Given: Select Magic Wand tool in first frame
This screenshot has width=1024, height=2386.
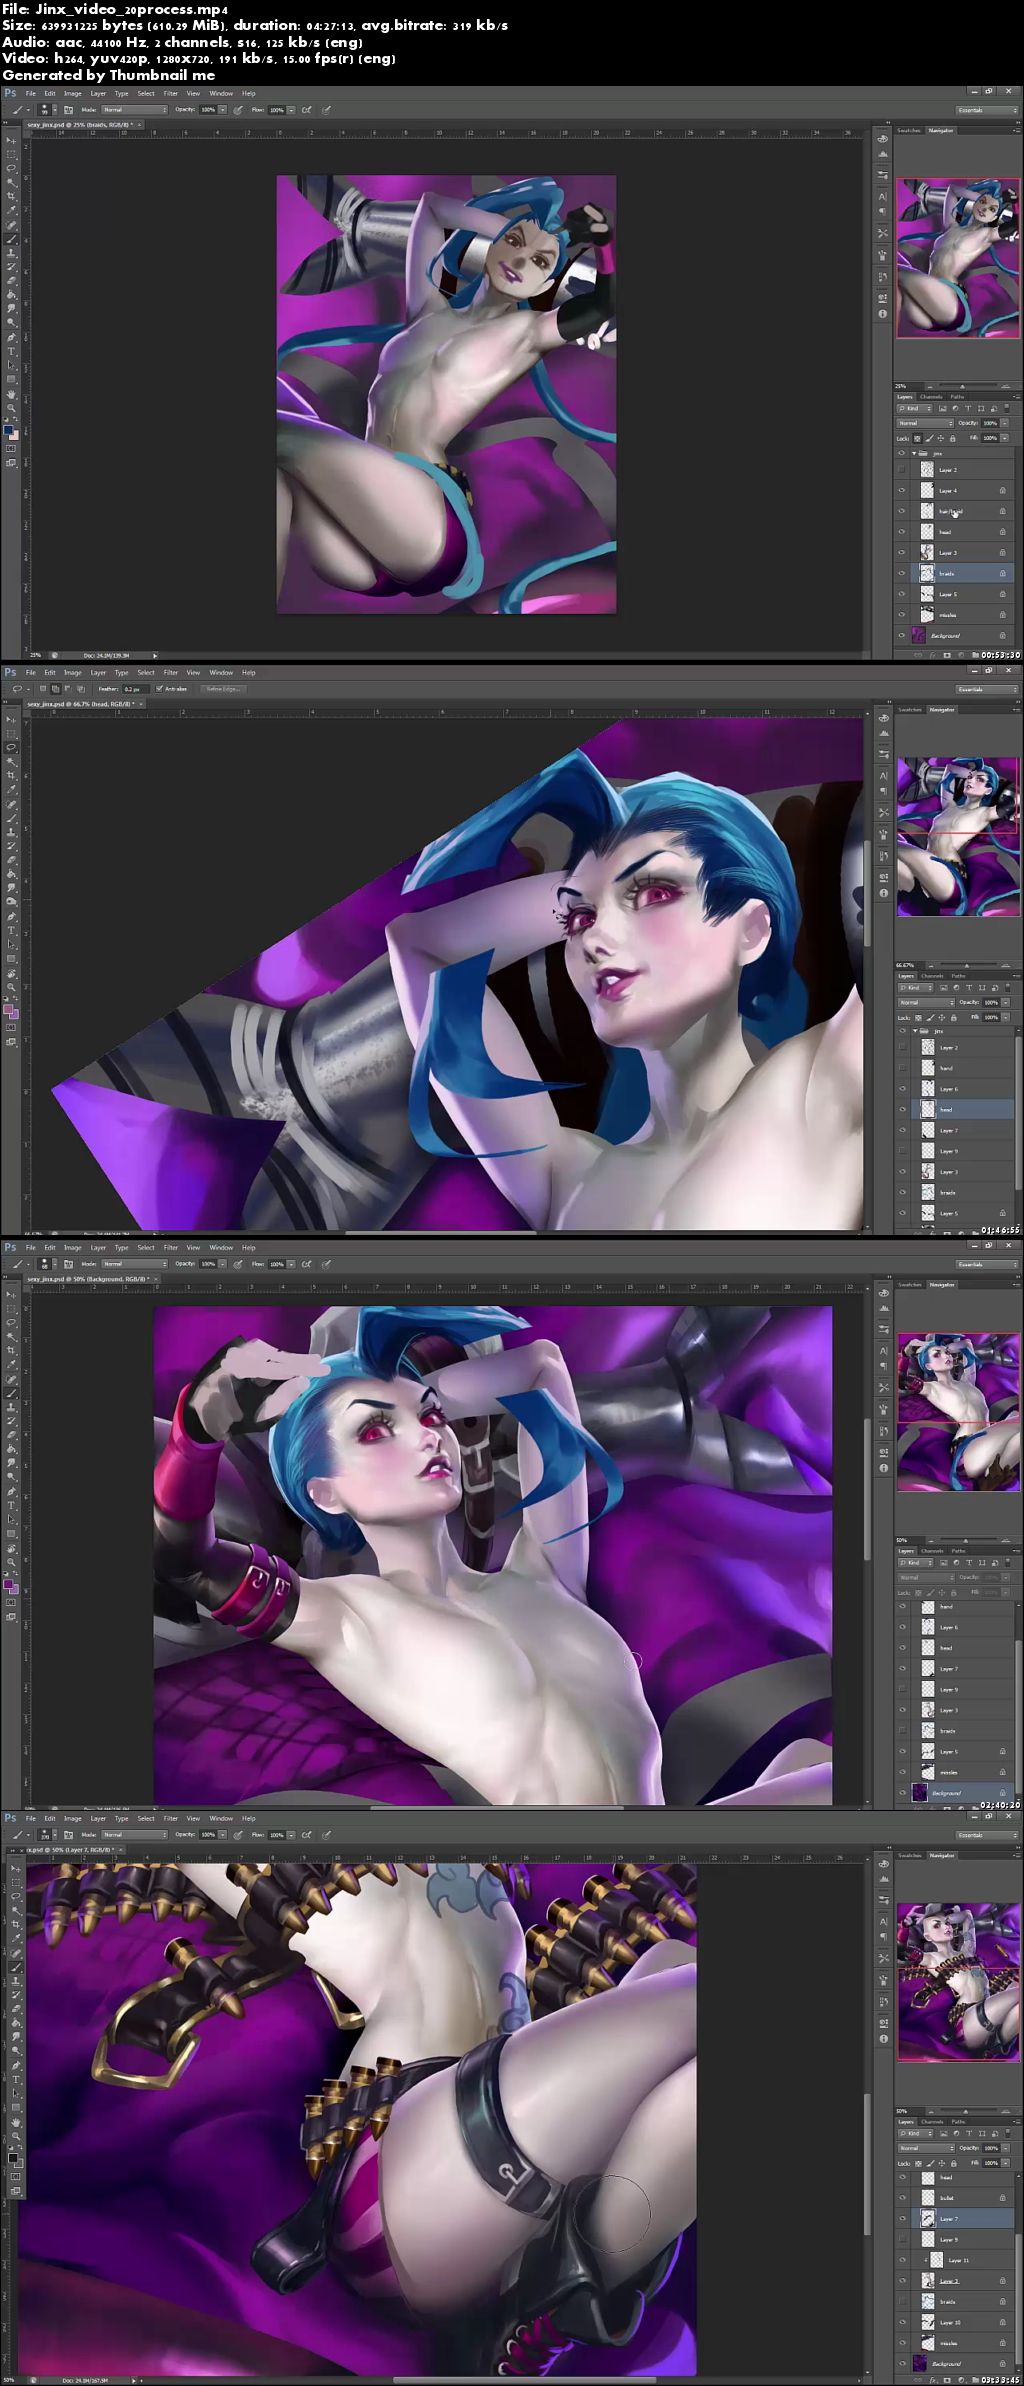Looking at the screenshot, I should (x=12, y=182).
